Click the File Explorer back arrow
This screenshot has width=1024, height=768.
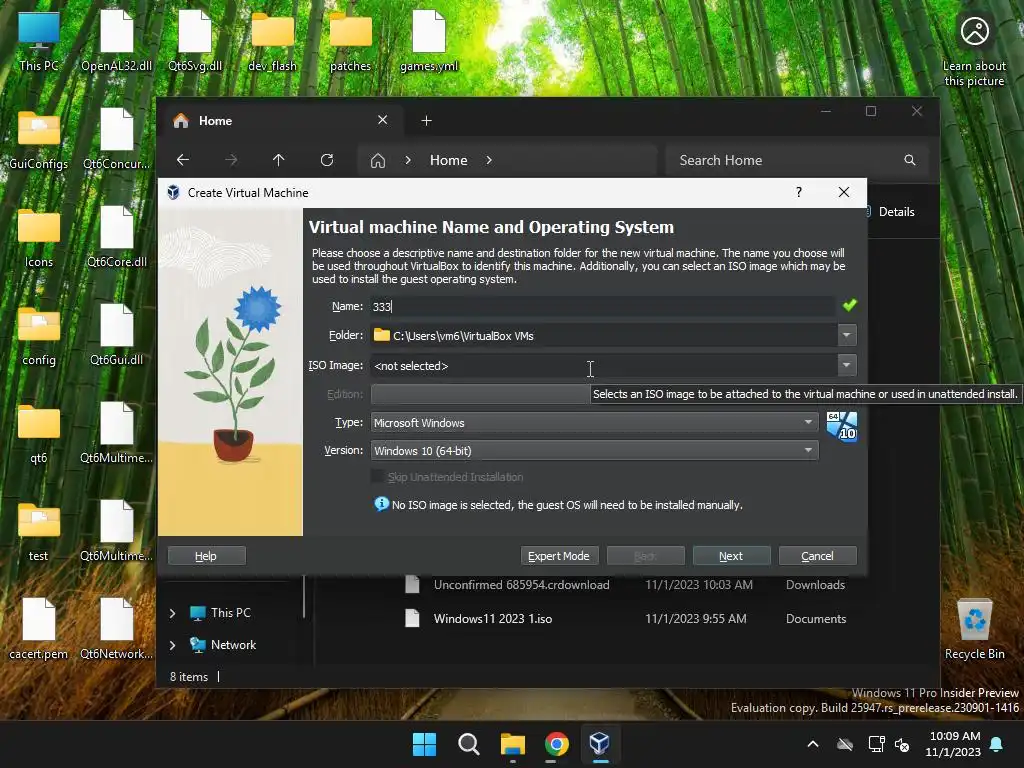pos(183,160)
